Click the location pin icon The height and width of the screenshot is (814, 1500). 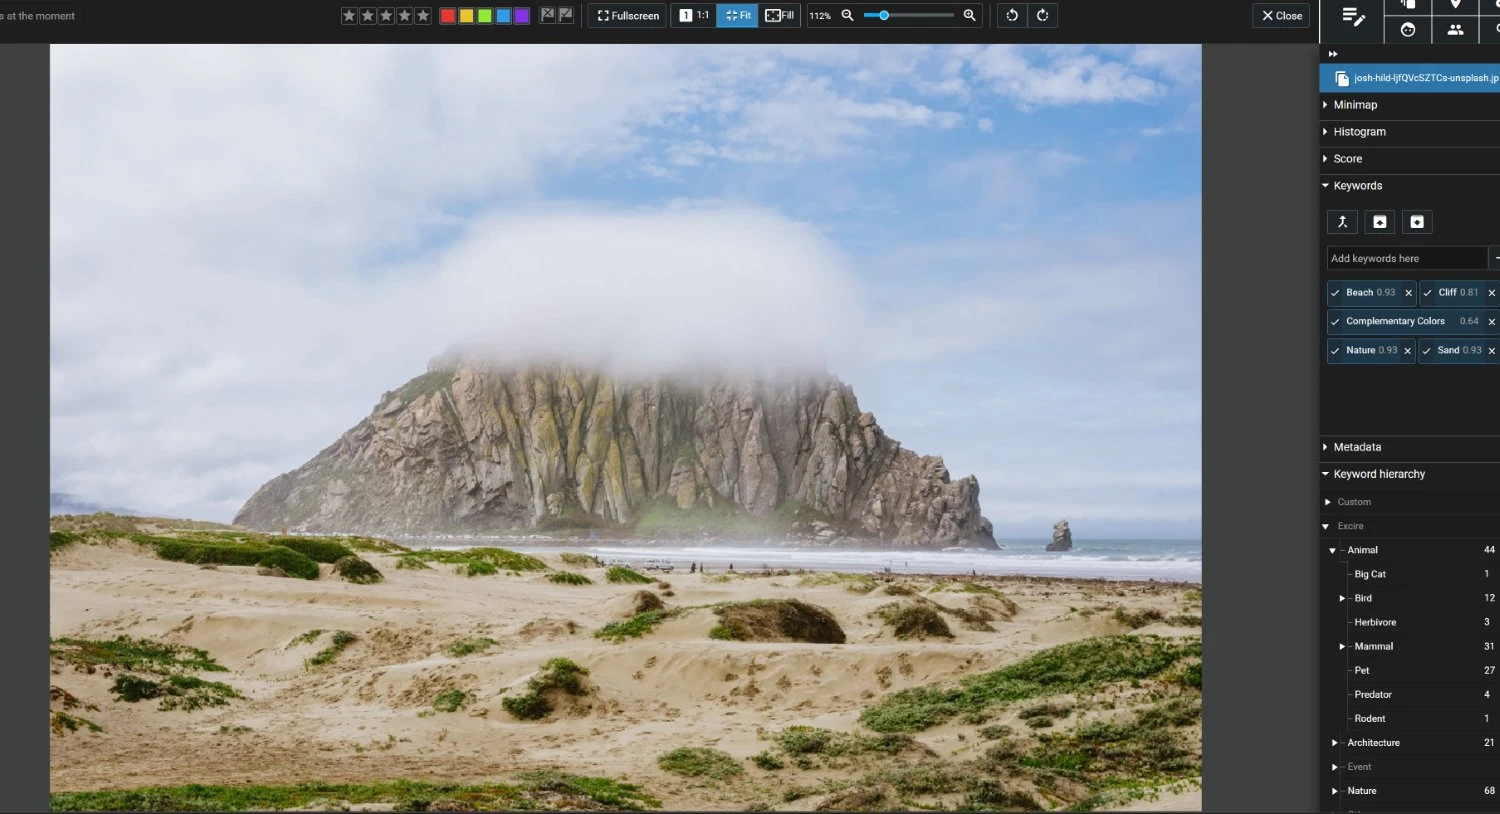point(1456,4)
